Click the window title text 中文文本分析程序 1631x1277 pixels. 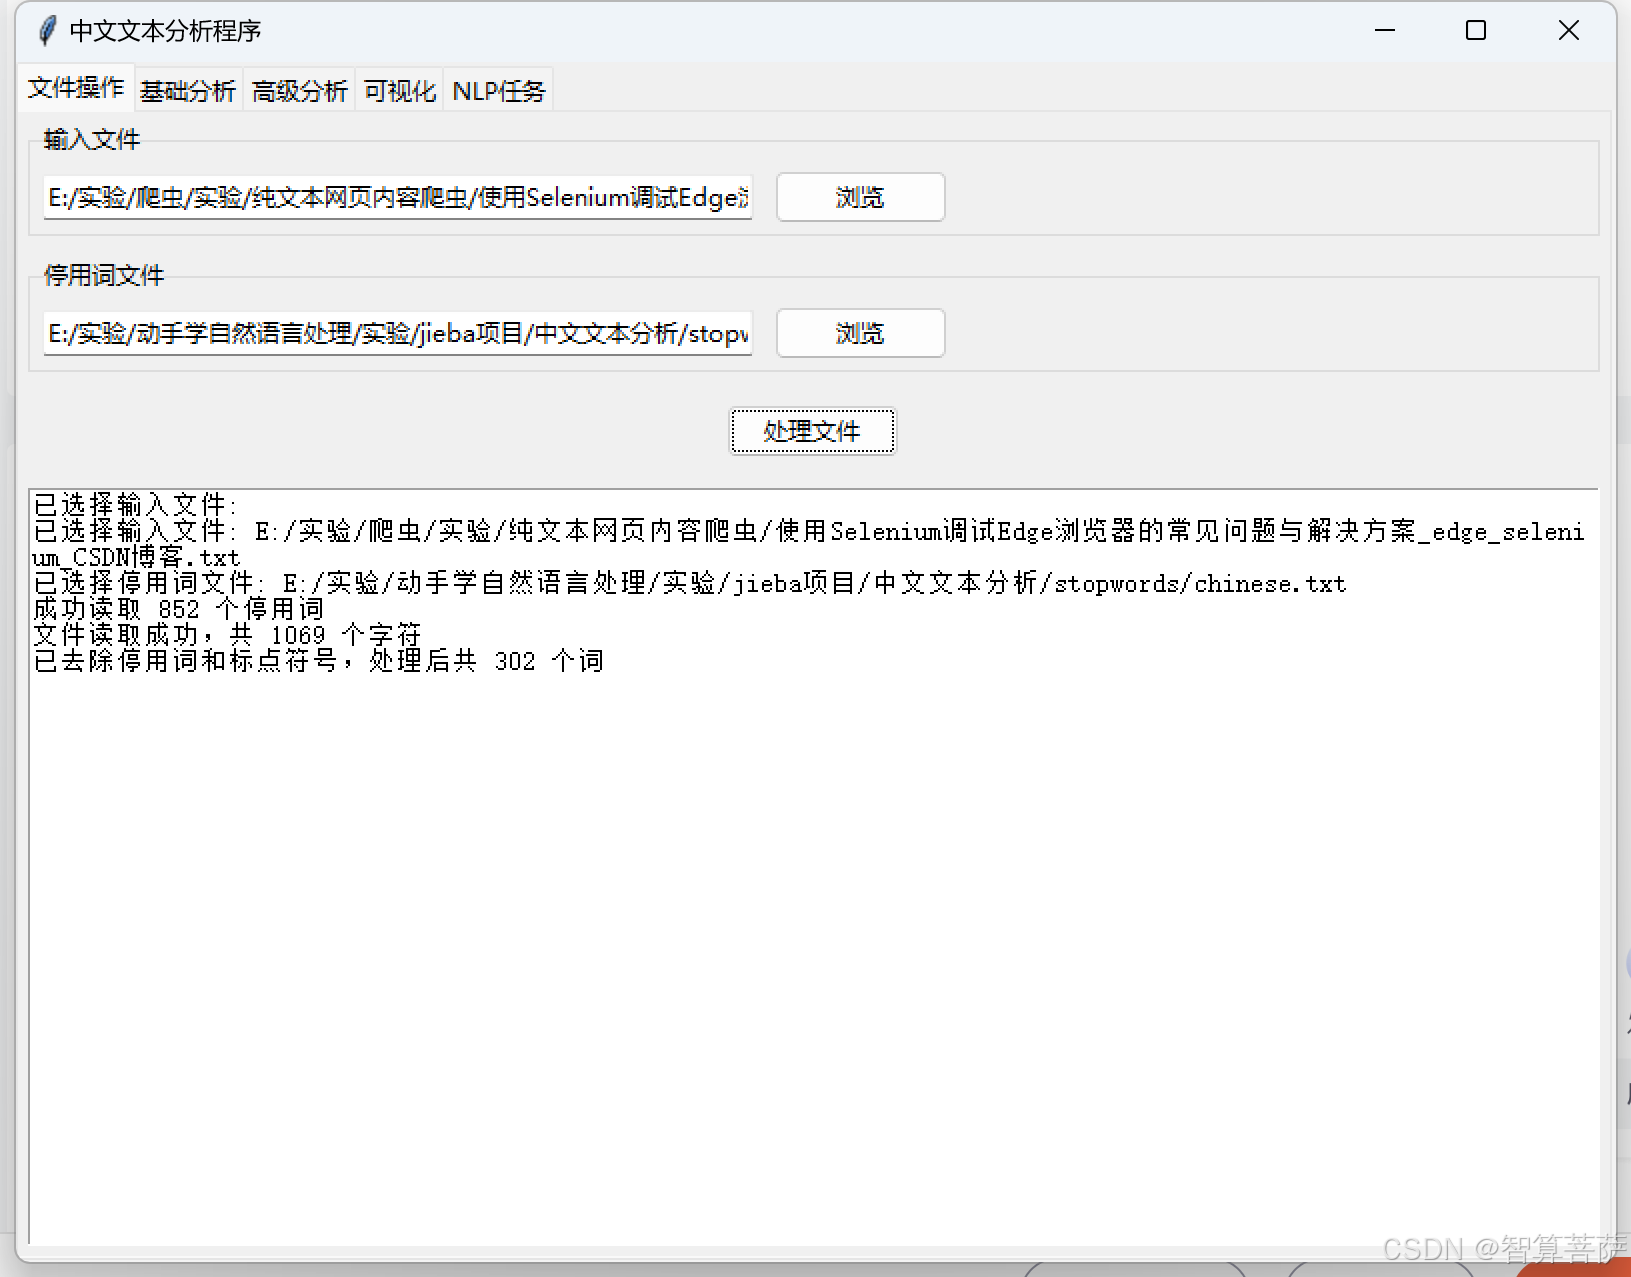coord(166,31)
